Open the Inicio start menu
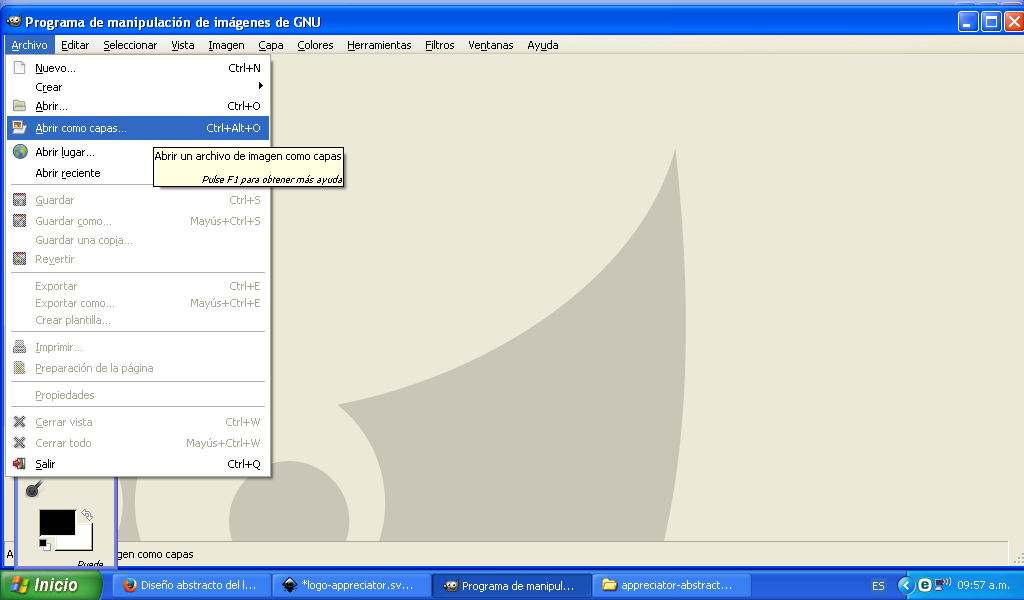The width and height of the screenshot is (1024, 600). [x=51, y=585]
